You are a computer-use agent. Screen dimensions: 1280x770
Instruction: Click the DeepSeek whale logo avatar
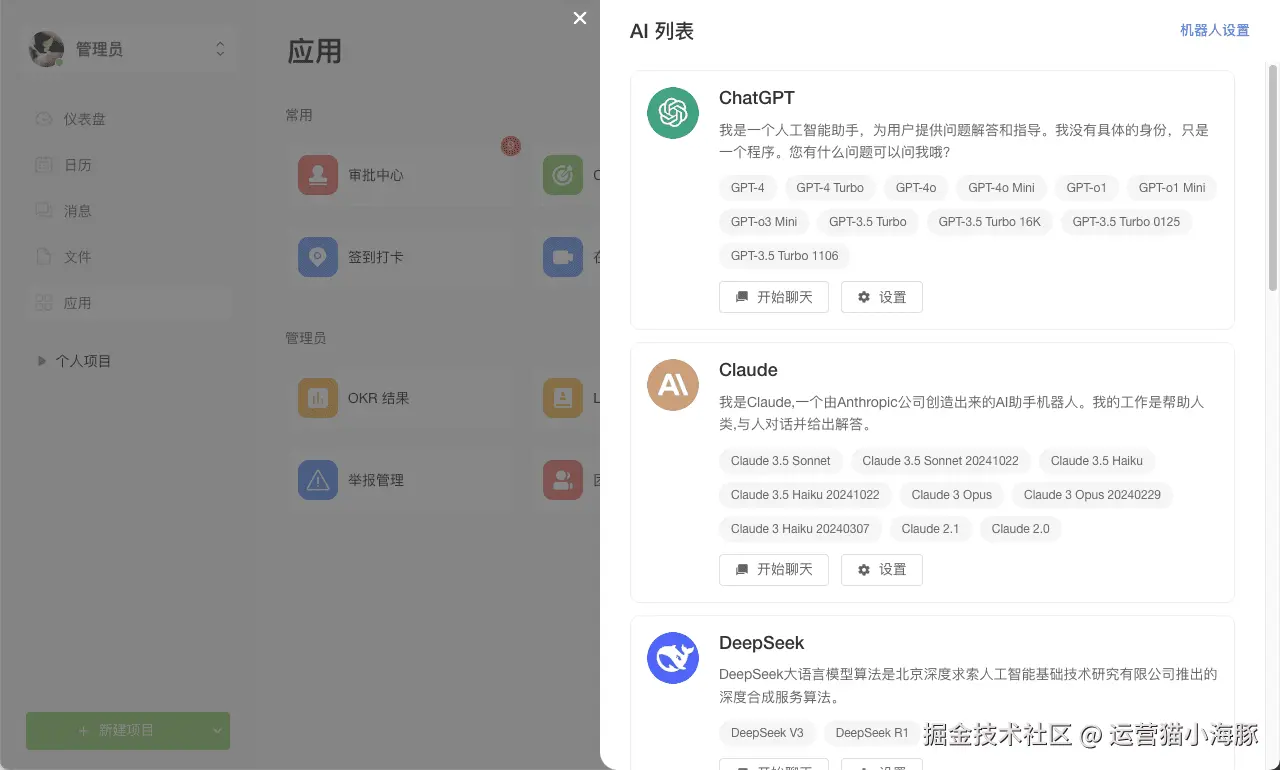pyautogui.click(x=673, y=658)
